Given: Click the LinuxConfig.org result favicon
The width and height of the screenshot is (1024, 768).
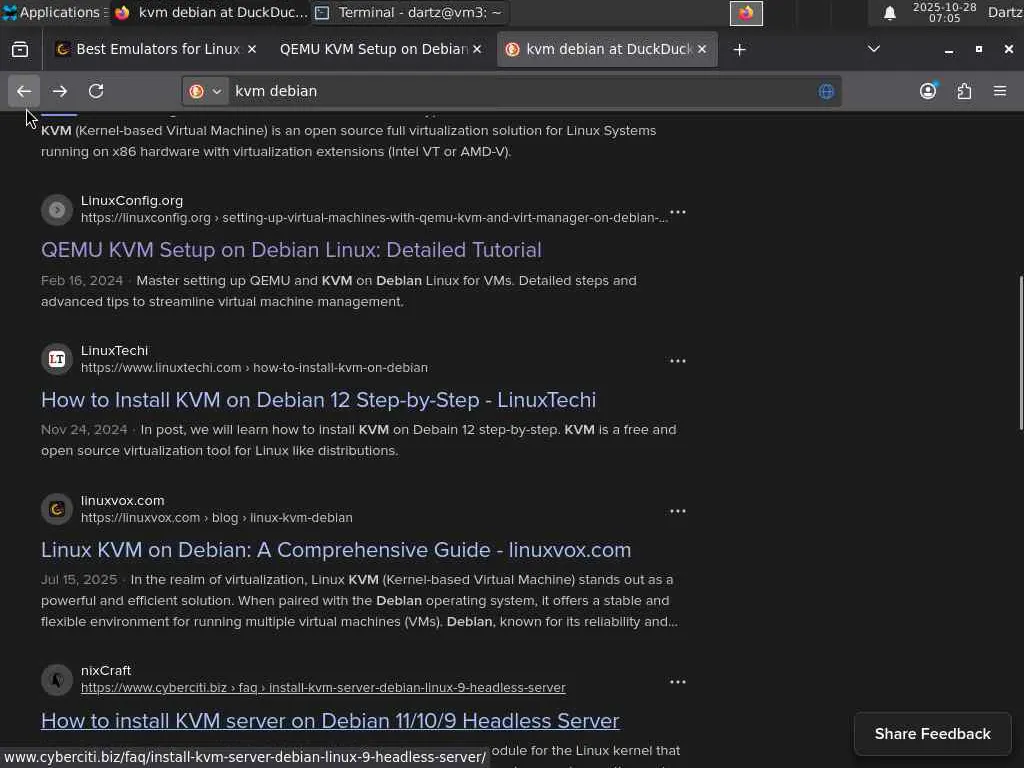Looking at the screenshot, I should point(57,210).
